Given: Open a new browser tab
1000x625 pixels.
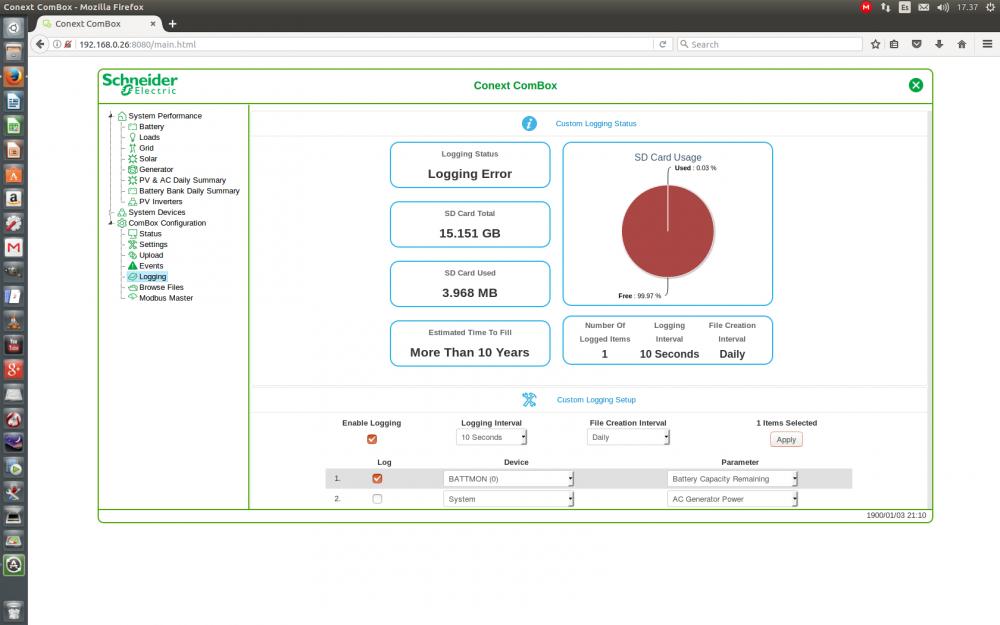Looking at the screenshot, I should [x=172, y=24].
